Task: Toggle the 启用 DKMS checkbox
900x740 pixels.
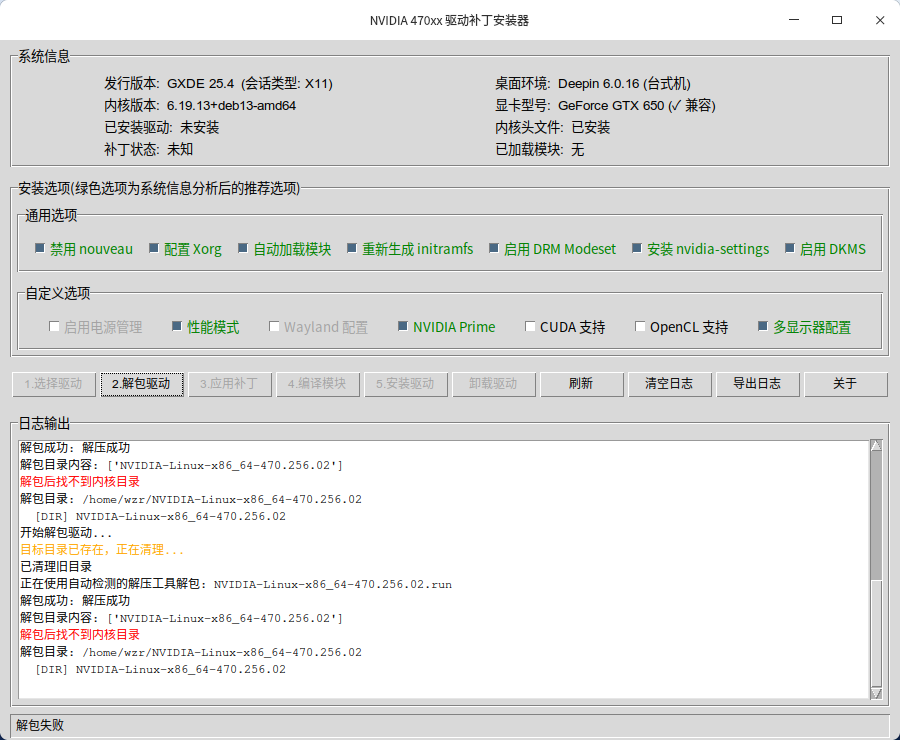Action: [x=790, y=249]
